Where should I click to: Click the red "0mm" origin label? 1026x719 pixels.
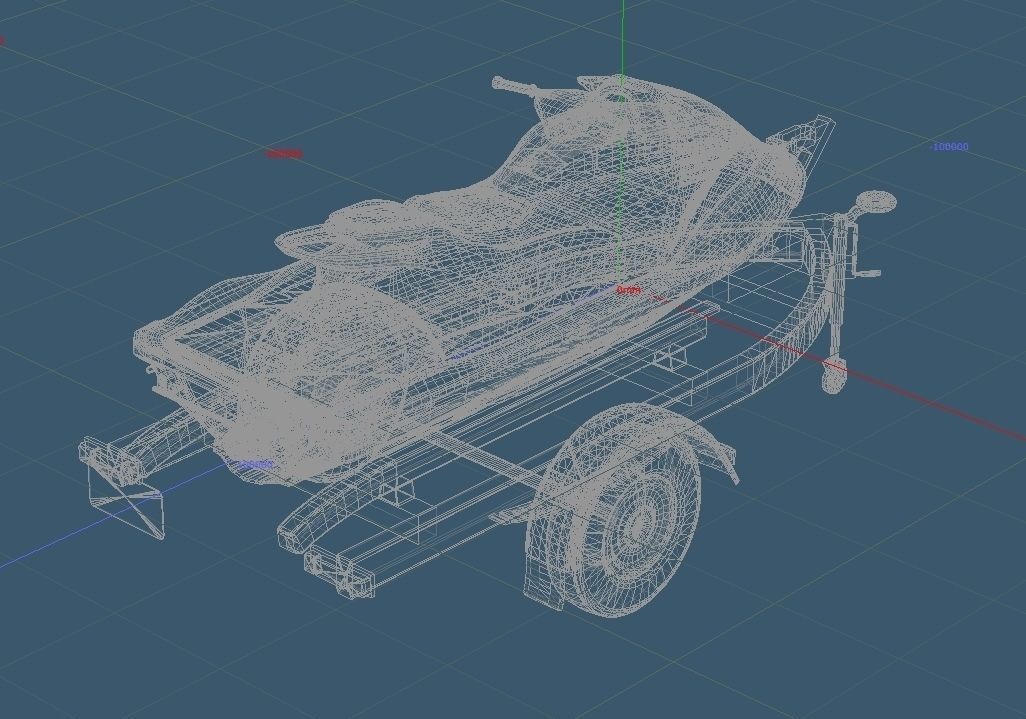point(629,290)
